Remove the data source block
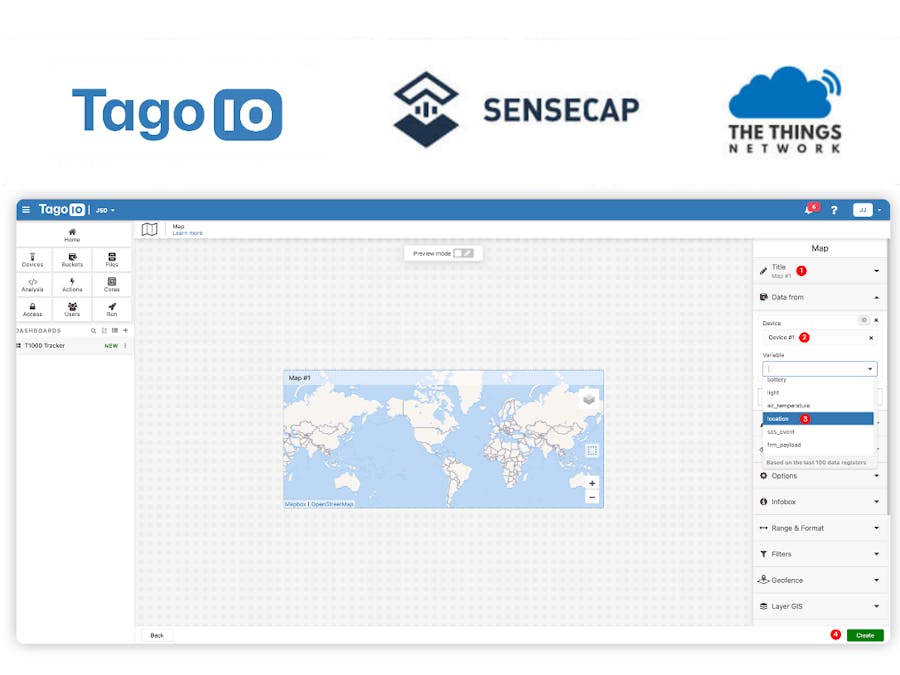 click(x=876, y=320)
